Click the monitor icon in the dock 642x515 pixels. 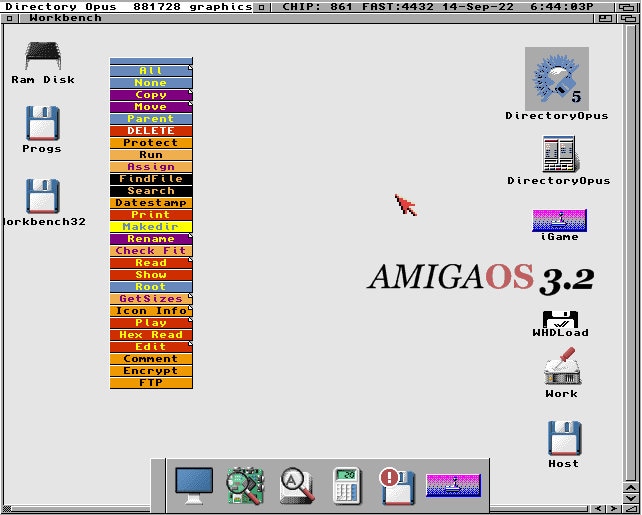(194, 486)
